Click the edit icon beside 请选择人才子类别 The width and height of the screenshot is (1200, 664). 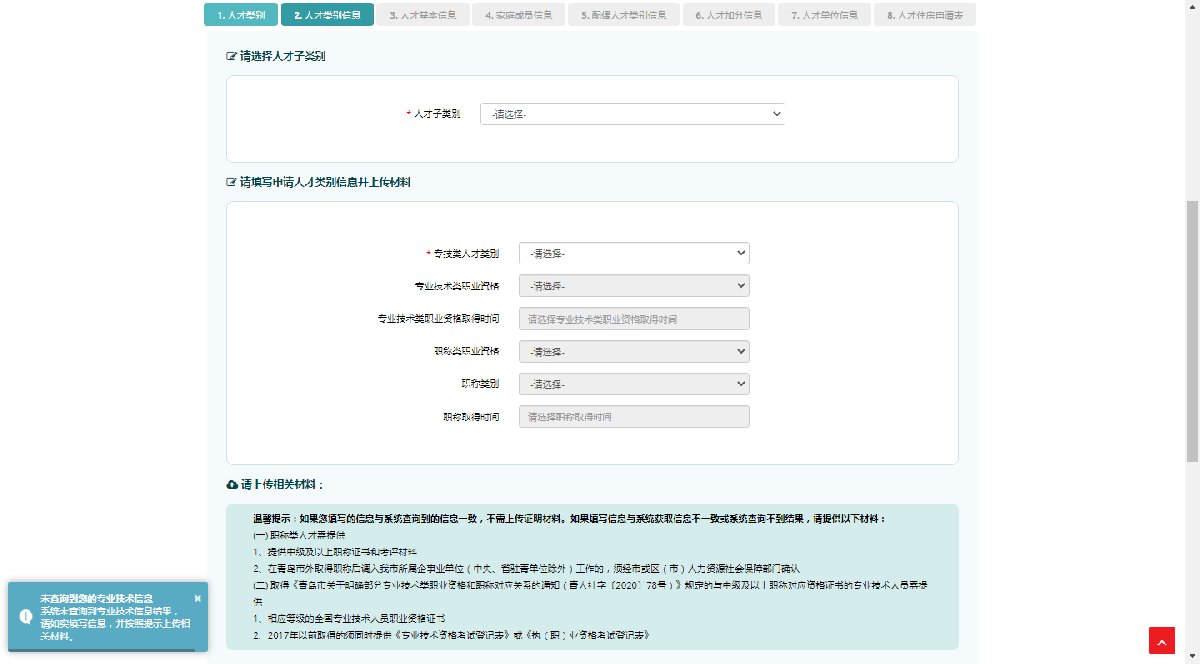pyautogui.click(x=232, y=56)
